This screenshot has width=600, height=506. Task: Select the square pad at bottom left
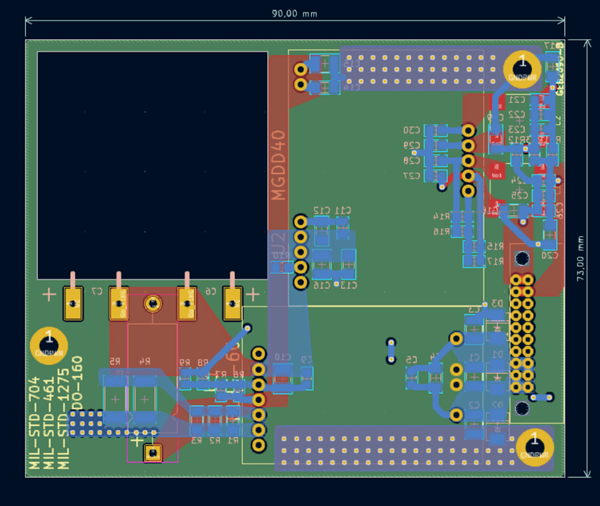pos(153,453)
